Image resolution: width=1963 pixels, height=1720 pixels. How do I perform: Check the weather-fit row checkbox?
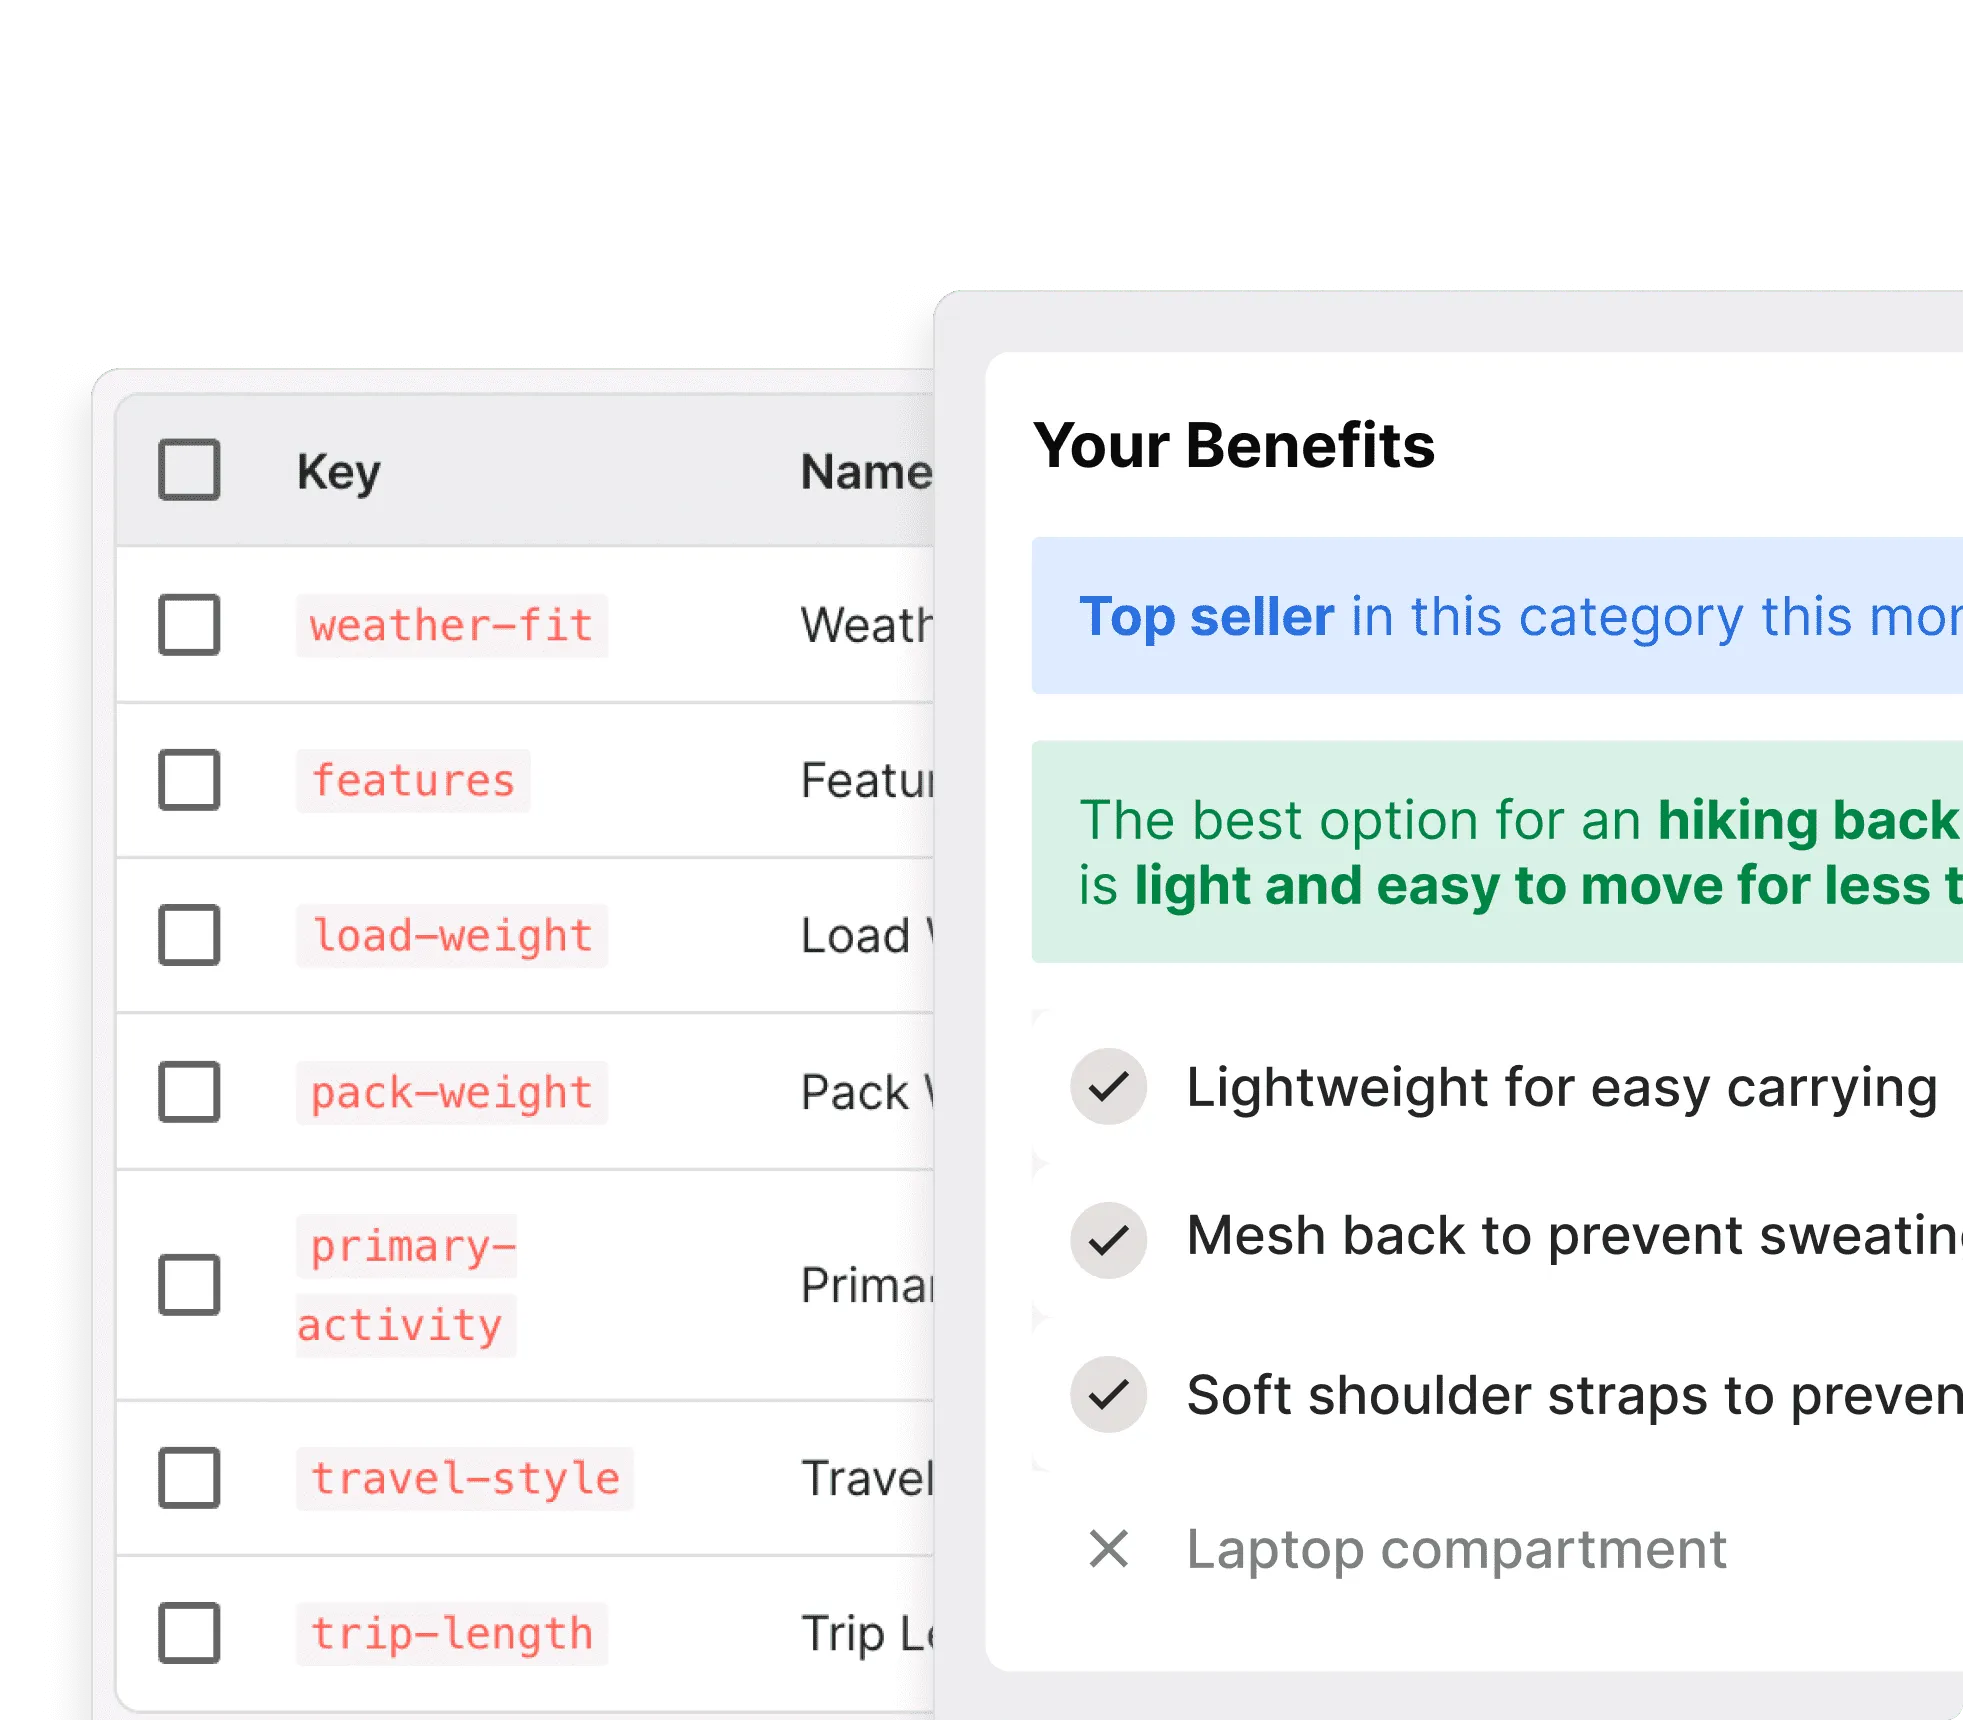pos(189,625)
